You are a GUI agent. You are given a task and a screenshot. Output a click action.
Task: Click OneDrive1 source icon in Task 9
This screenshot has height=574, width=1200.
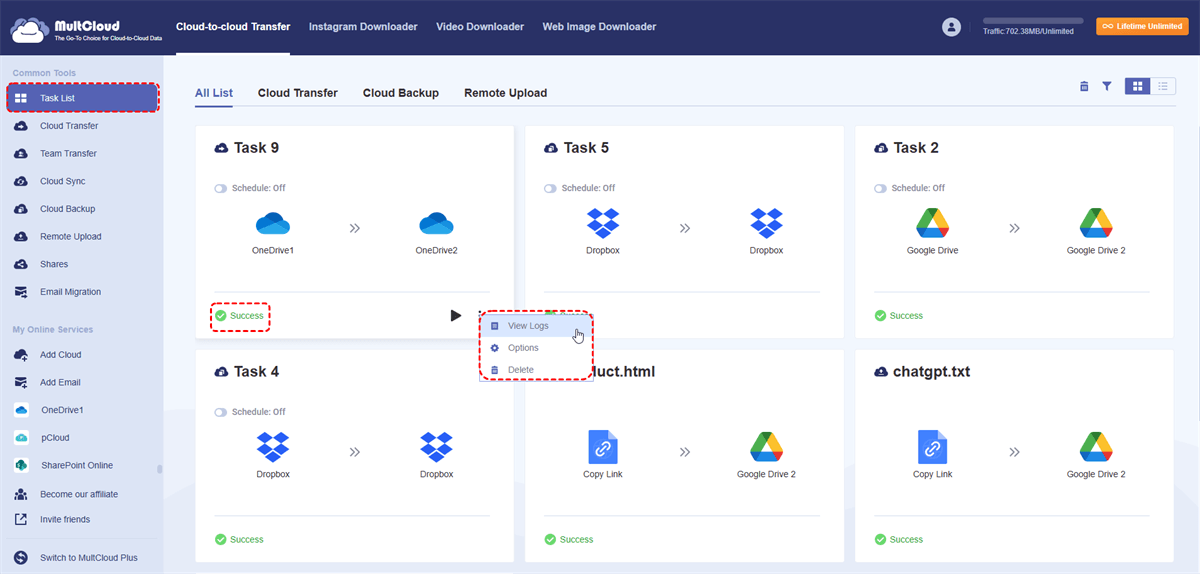coord(273,223)
